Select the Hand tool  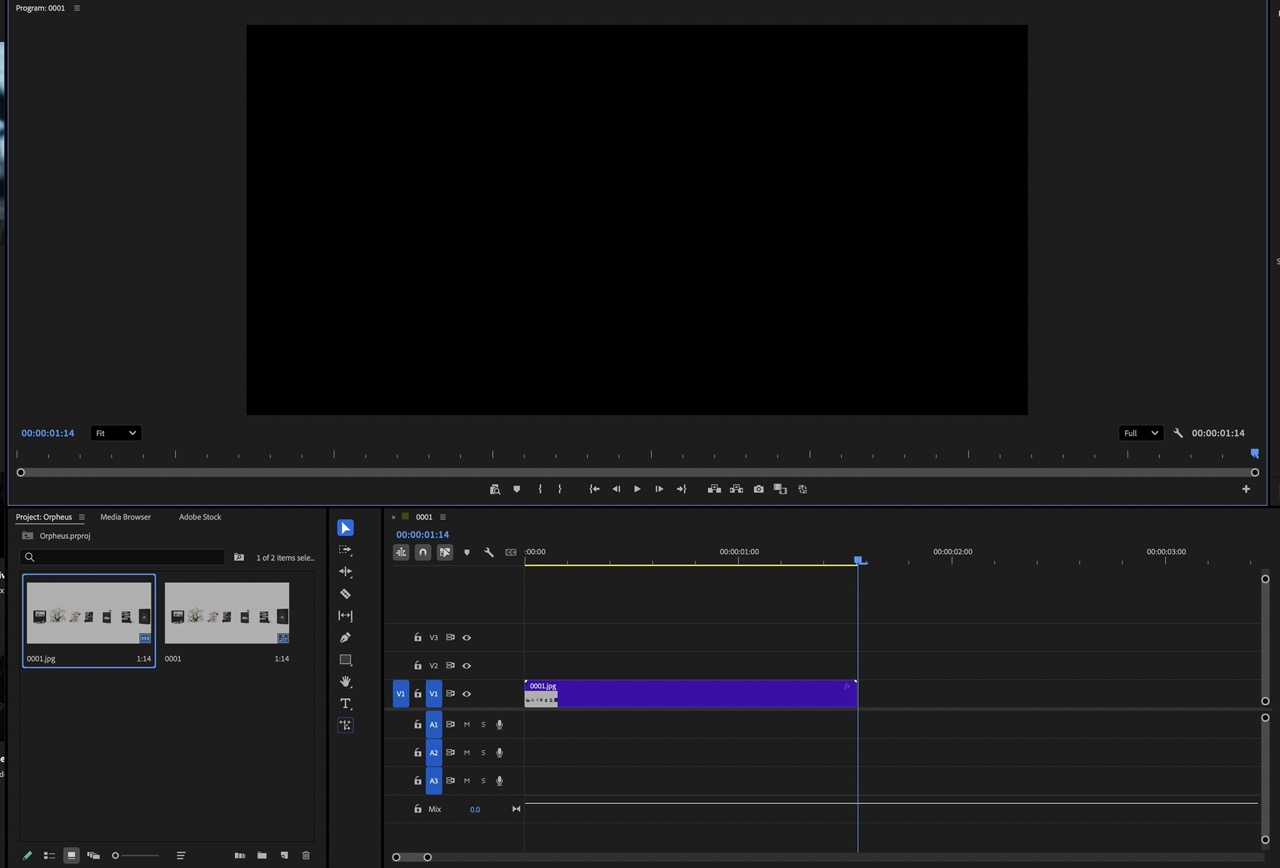point(345,682)
